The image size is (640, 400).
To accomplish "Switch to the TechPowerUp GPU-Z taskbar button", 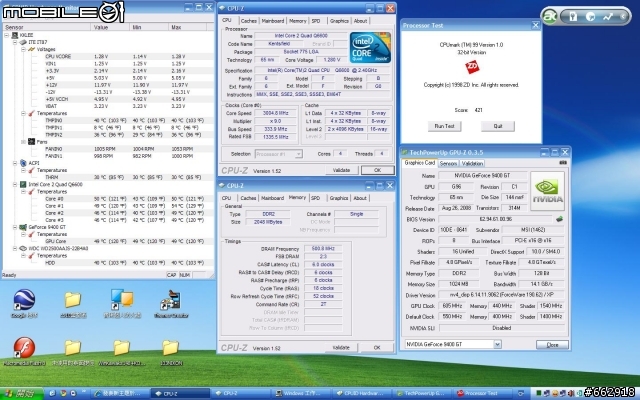I will click(x=423, y=393).
